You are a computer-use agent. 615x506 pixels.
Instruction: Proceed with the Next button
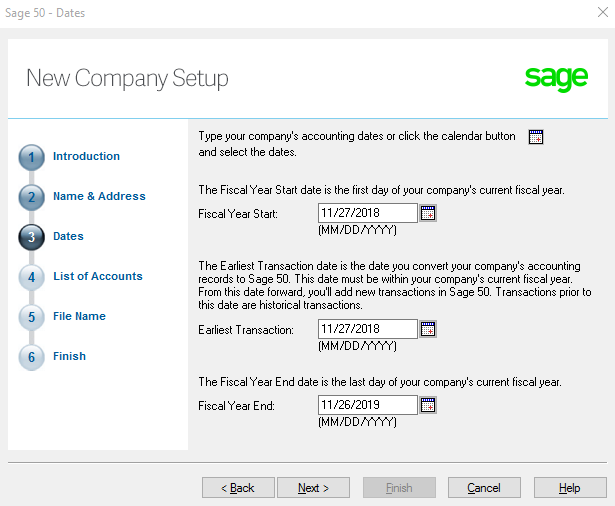pyautogui.click(x=313, y=488)
